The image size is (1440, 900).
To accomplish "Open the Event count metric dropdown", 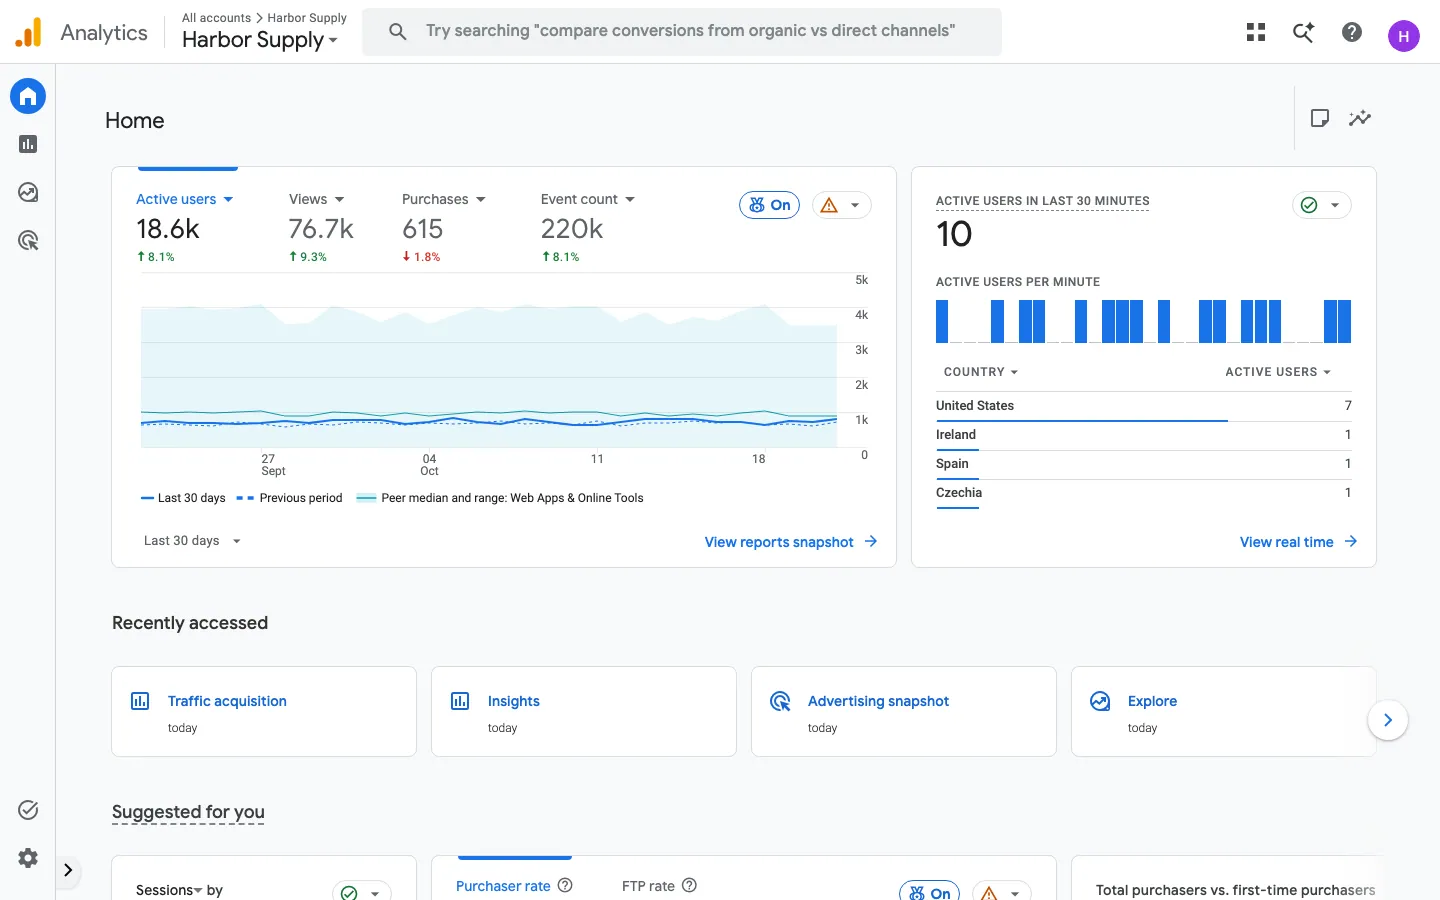I will click(x=588, y=199).
